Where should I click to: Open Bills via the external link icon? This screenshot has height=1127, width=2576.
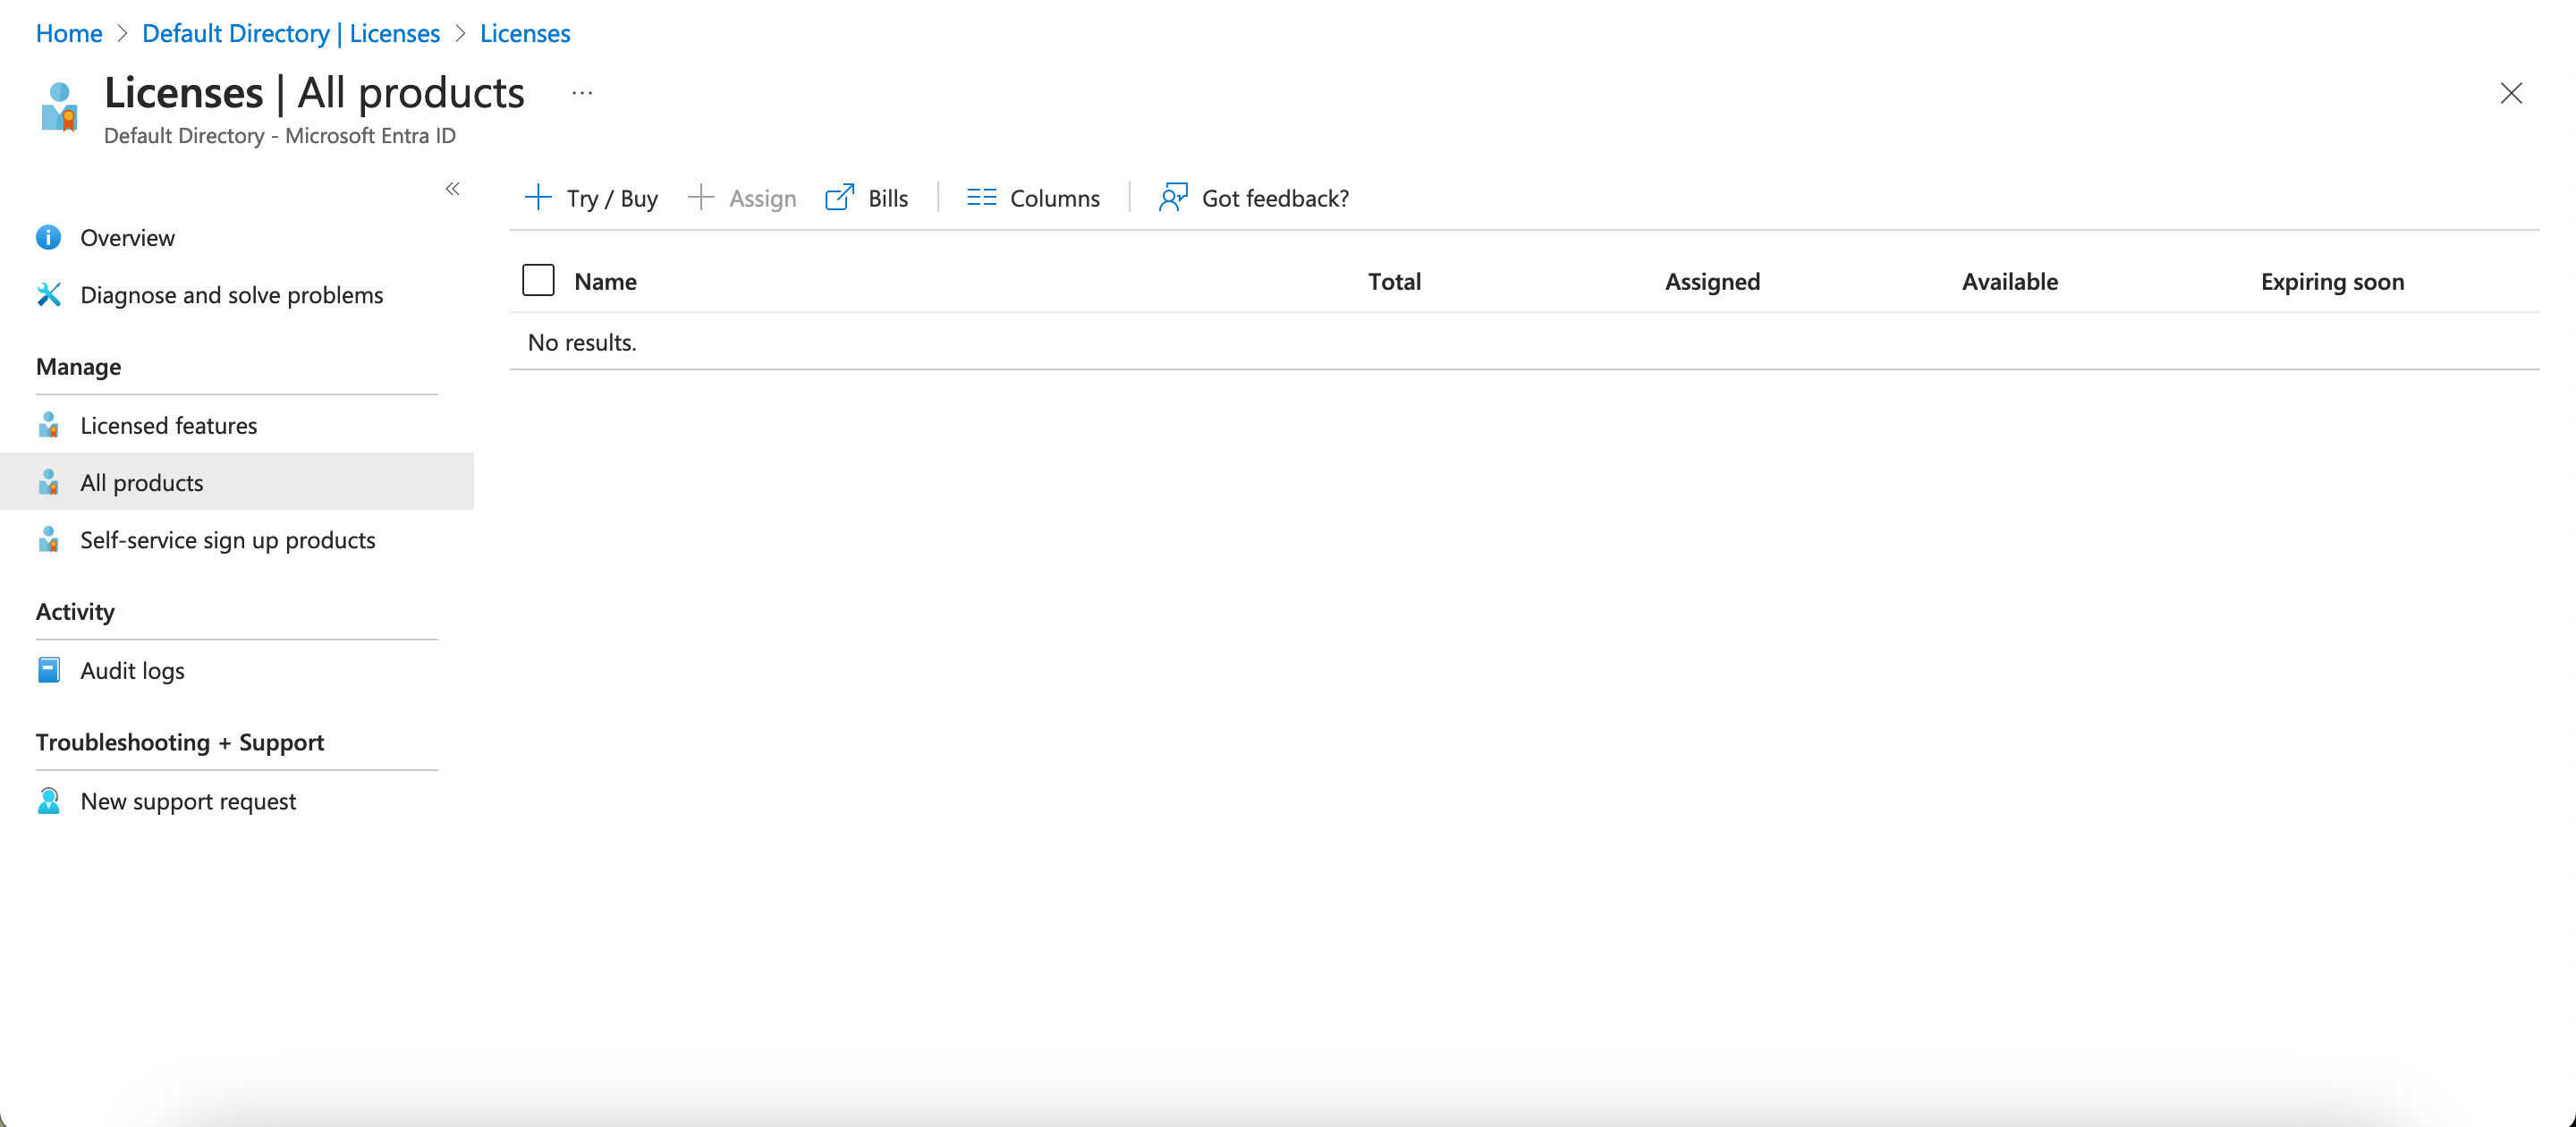(x=840, y=197)
